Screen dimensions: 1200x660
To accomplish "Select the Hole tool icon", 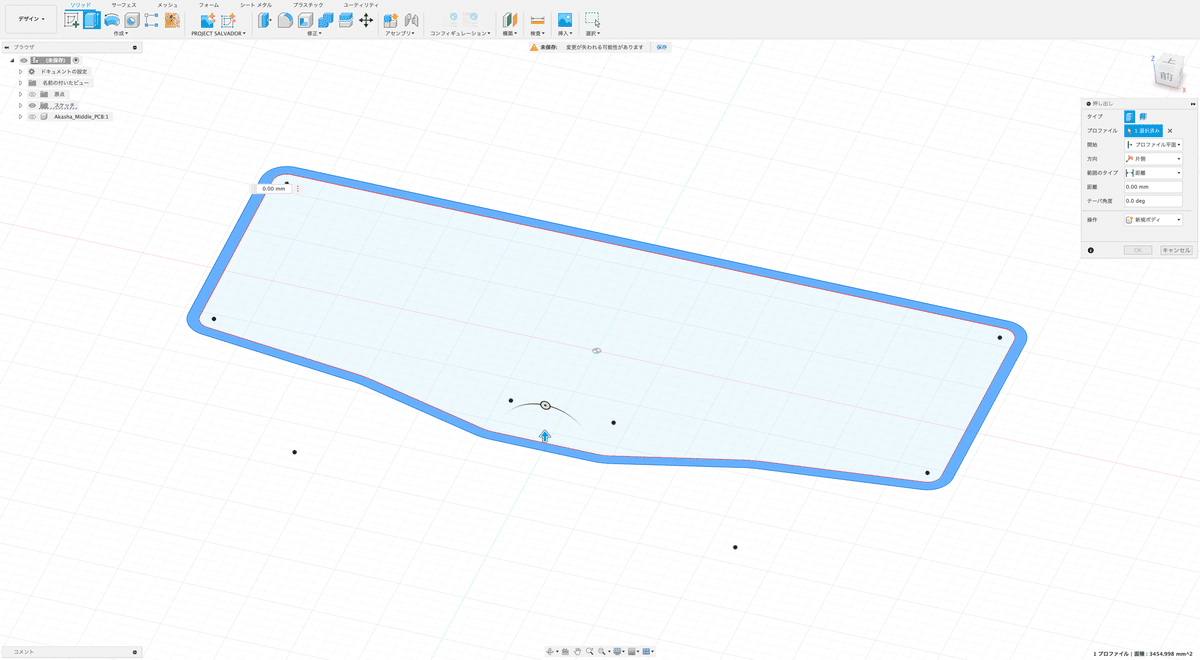I will pos(132,20).
